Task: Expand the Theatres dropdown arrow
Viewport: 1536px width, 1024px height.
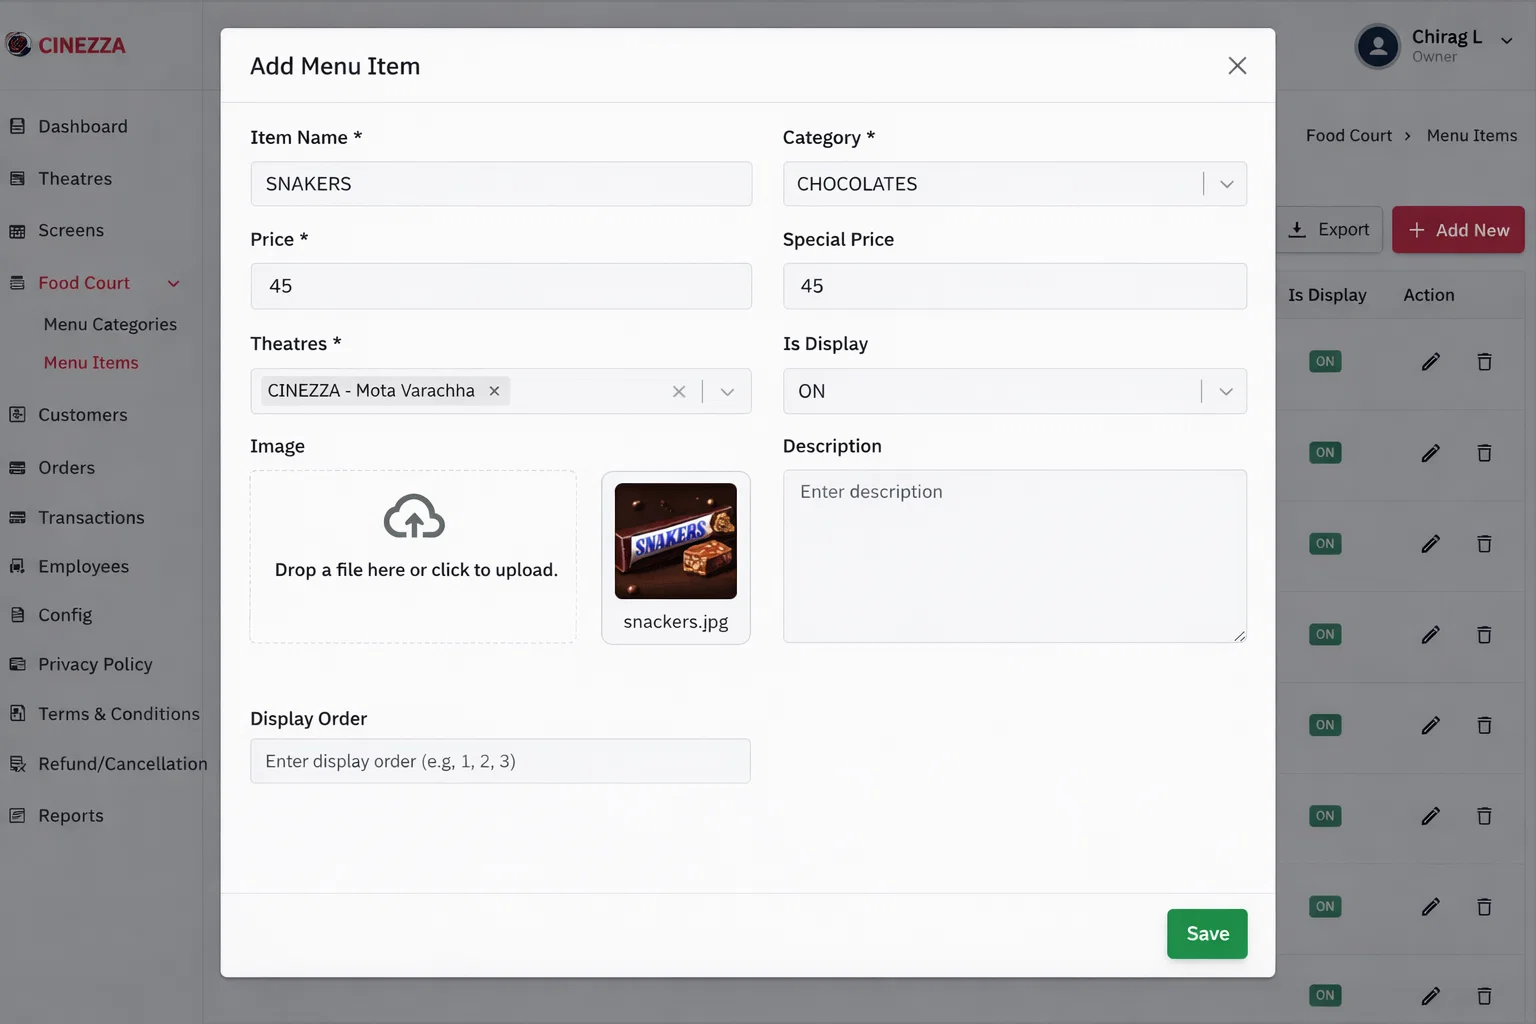Action: pos(727,392)
